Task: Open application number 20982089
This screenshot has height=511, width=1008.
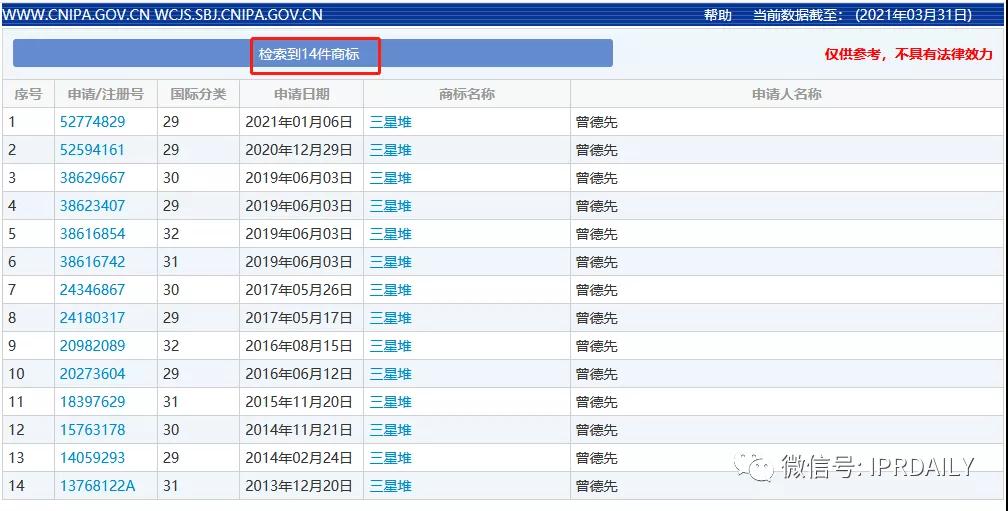Action: tap(93, 345)
